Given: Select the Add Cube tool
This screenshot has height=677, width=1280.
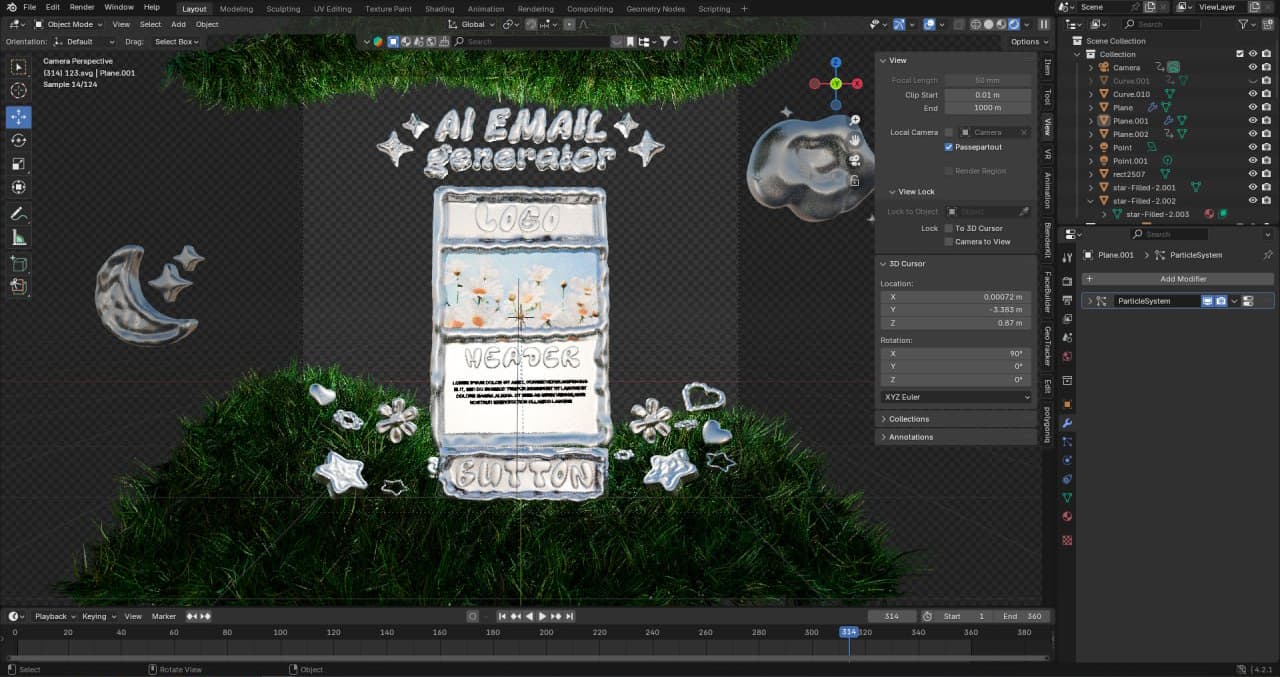Looking at the screenshot, I should click(19, 263).
